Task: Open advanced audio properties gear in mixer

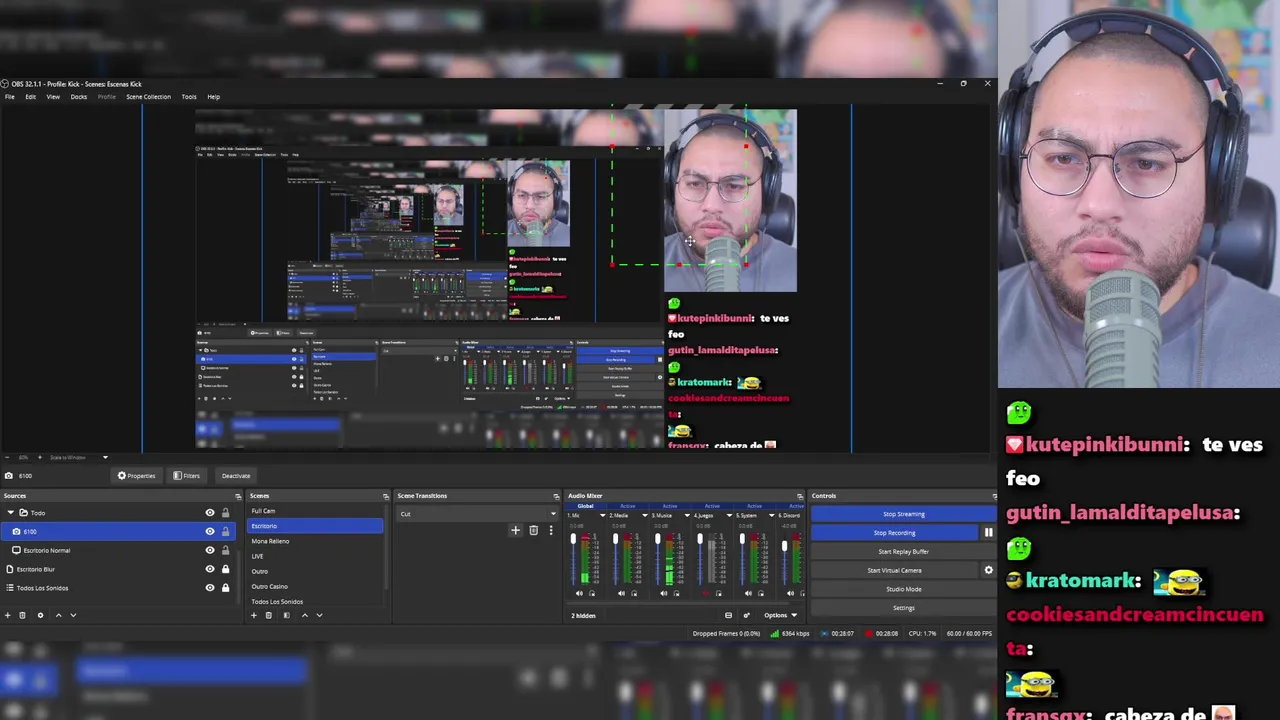Action: point(746,615)
